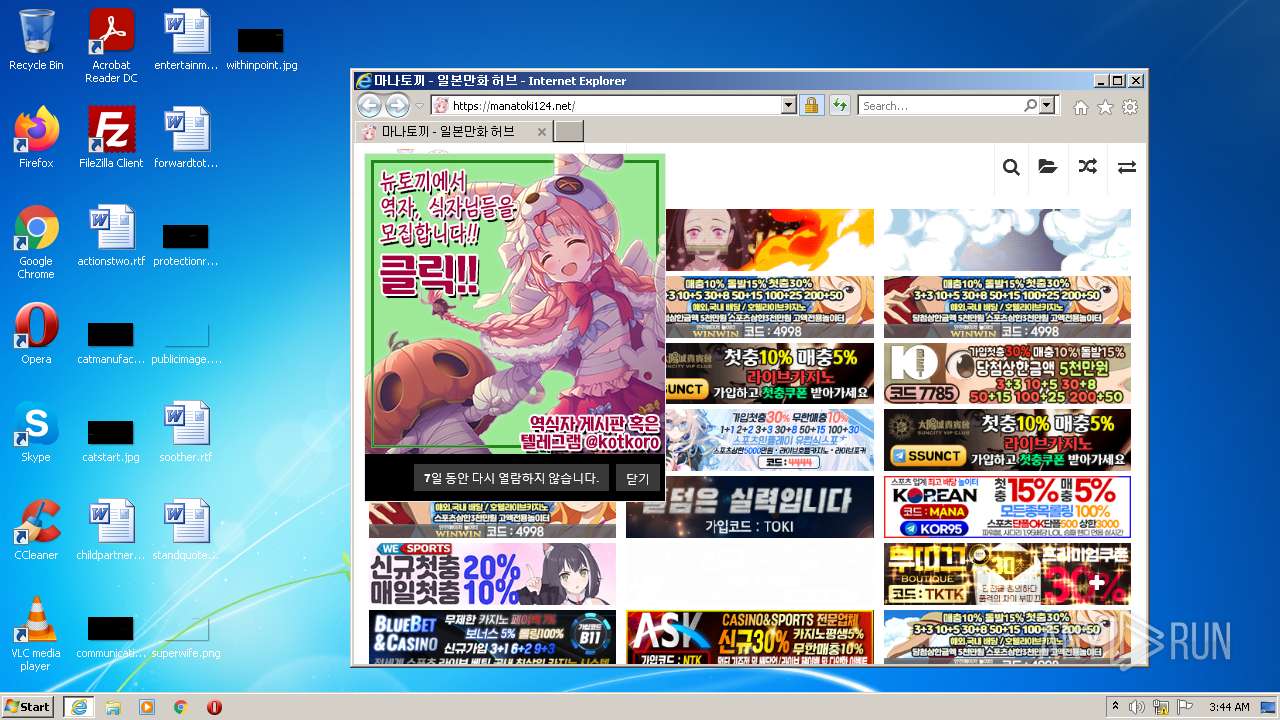Open recent pages dropdown next to Forward

[x=420, y=106]
